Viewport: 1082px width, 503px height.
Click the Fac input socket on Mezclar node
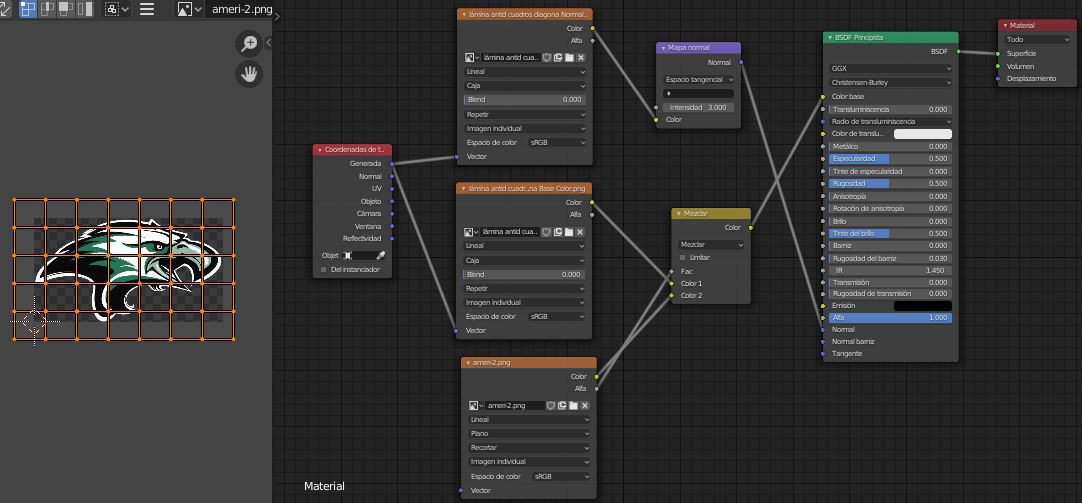click(671, 271)
